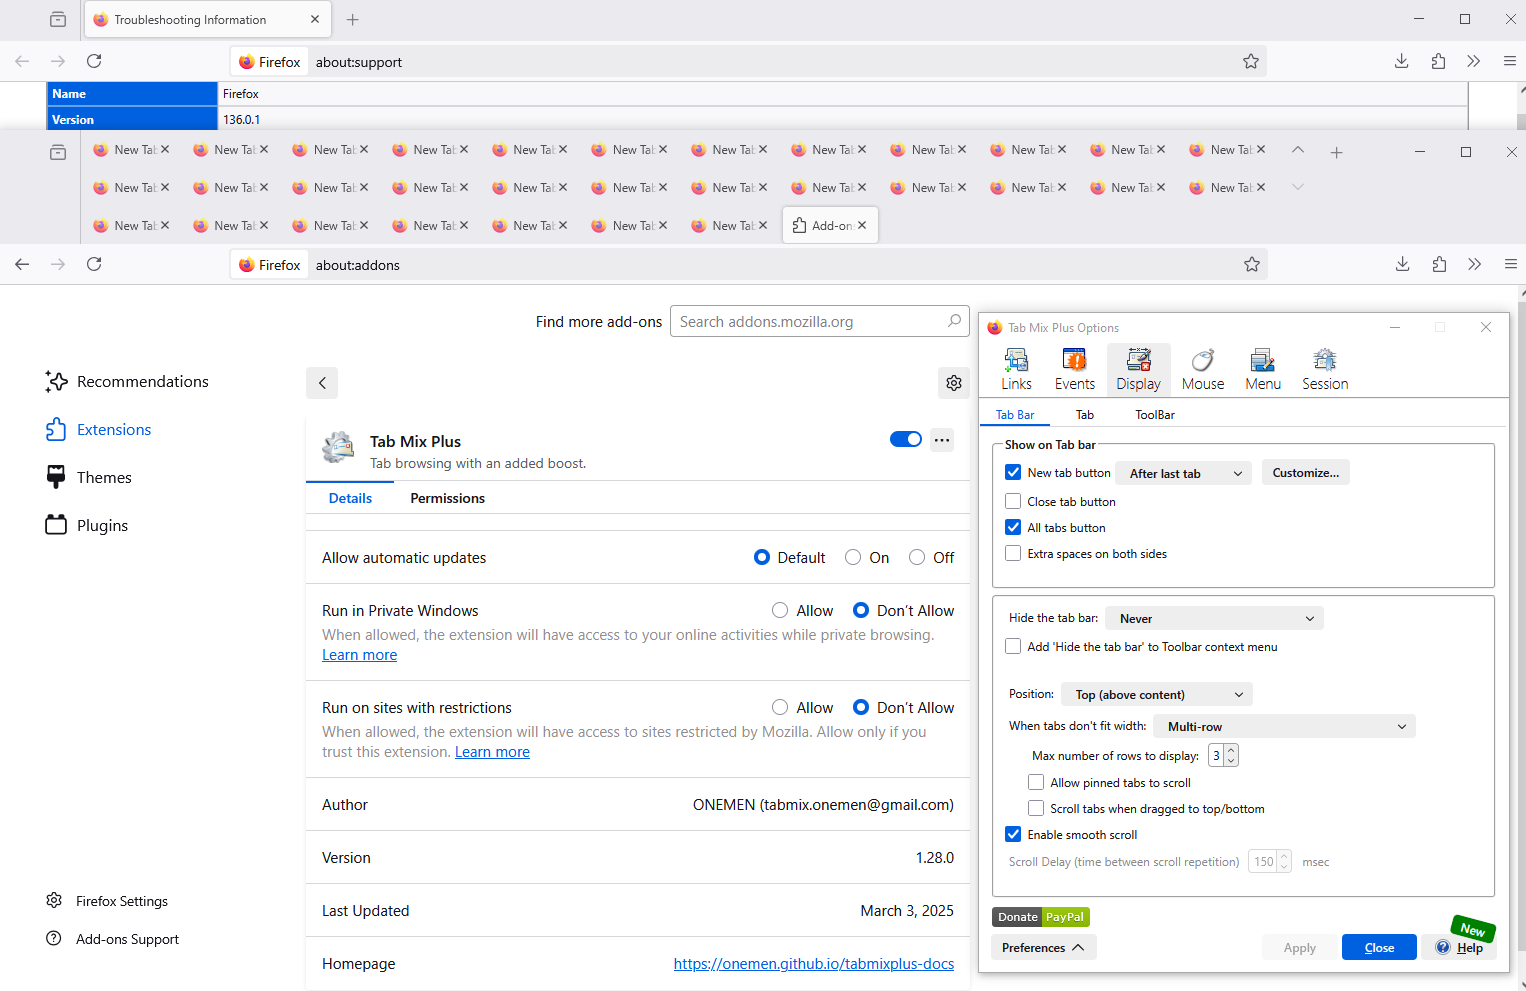Open application hamburger menu in about:addons window
1526x991 pixels.
[x=1511, y=265]
